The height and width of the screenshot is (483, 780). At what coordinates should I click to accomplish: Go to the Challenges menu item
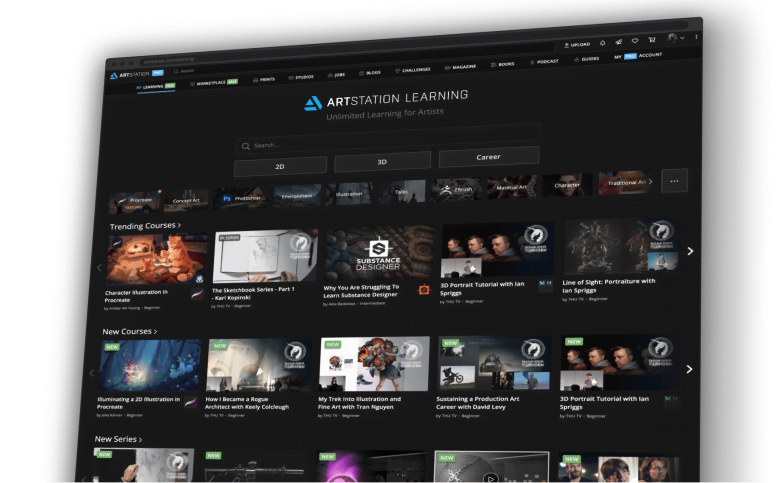(x=414, y=71)
